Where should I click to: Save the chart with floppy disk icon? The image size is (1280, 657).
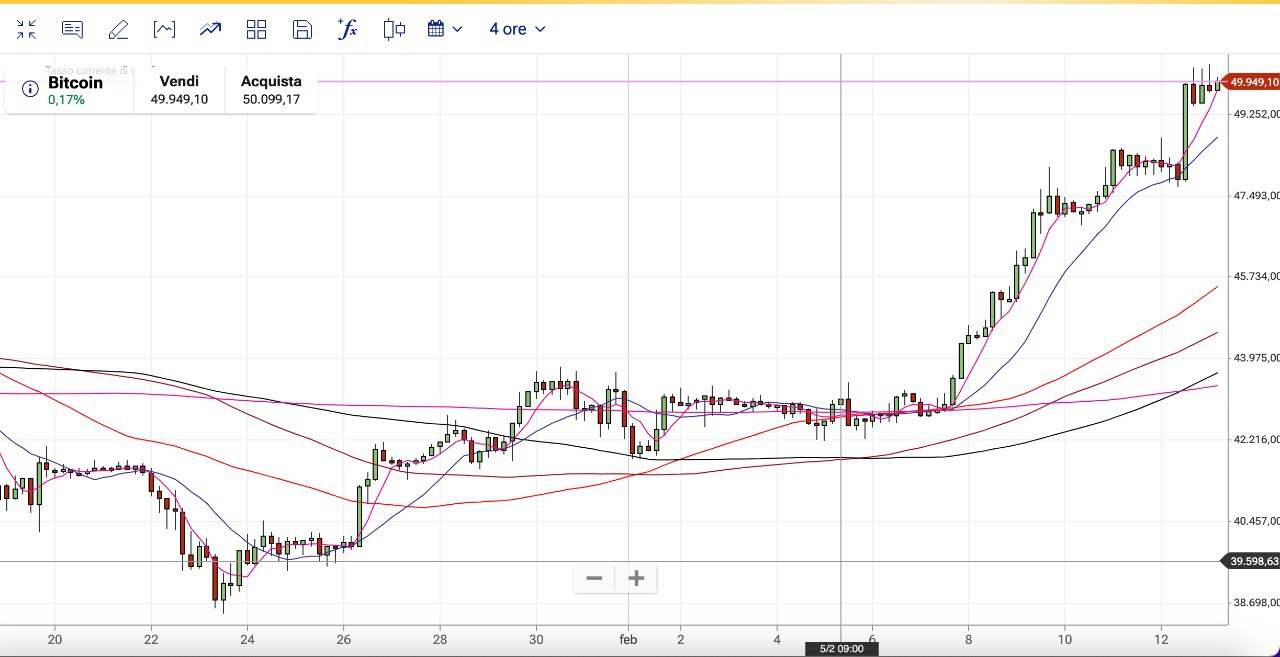click(302, 29)
